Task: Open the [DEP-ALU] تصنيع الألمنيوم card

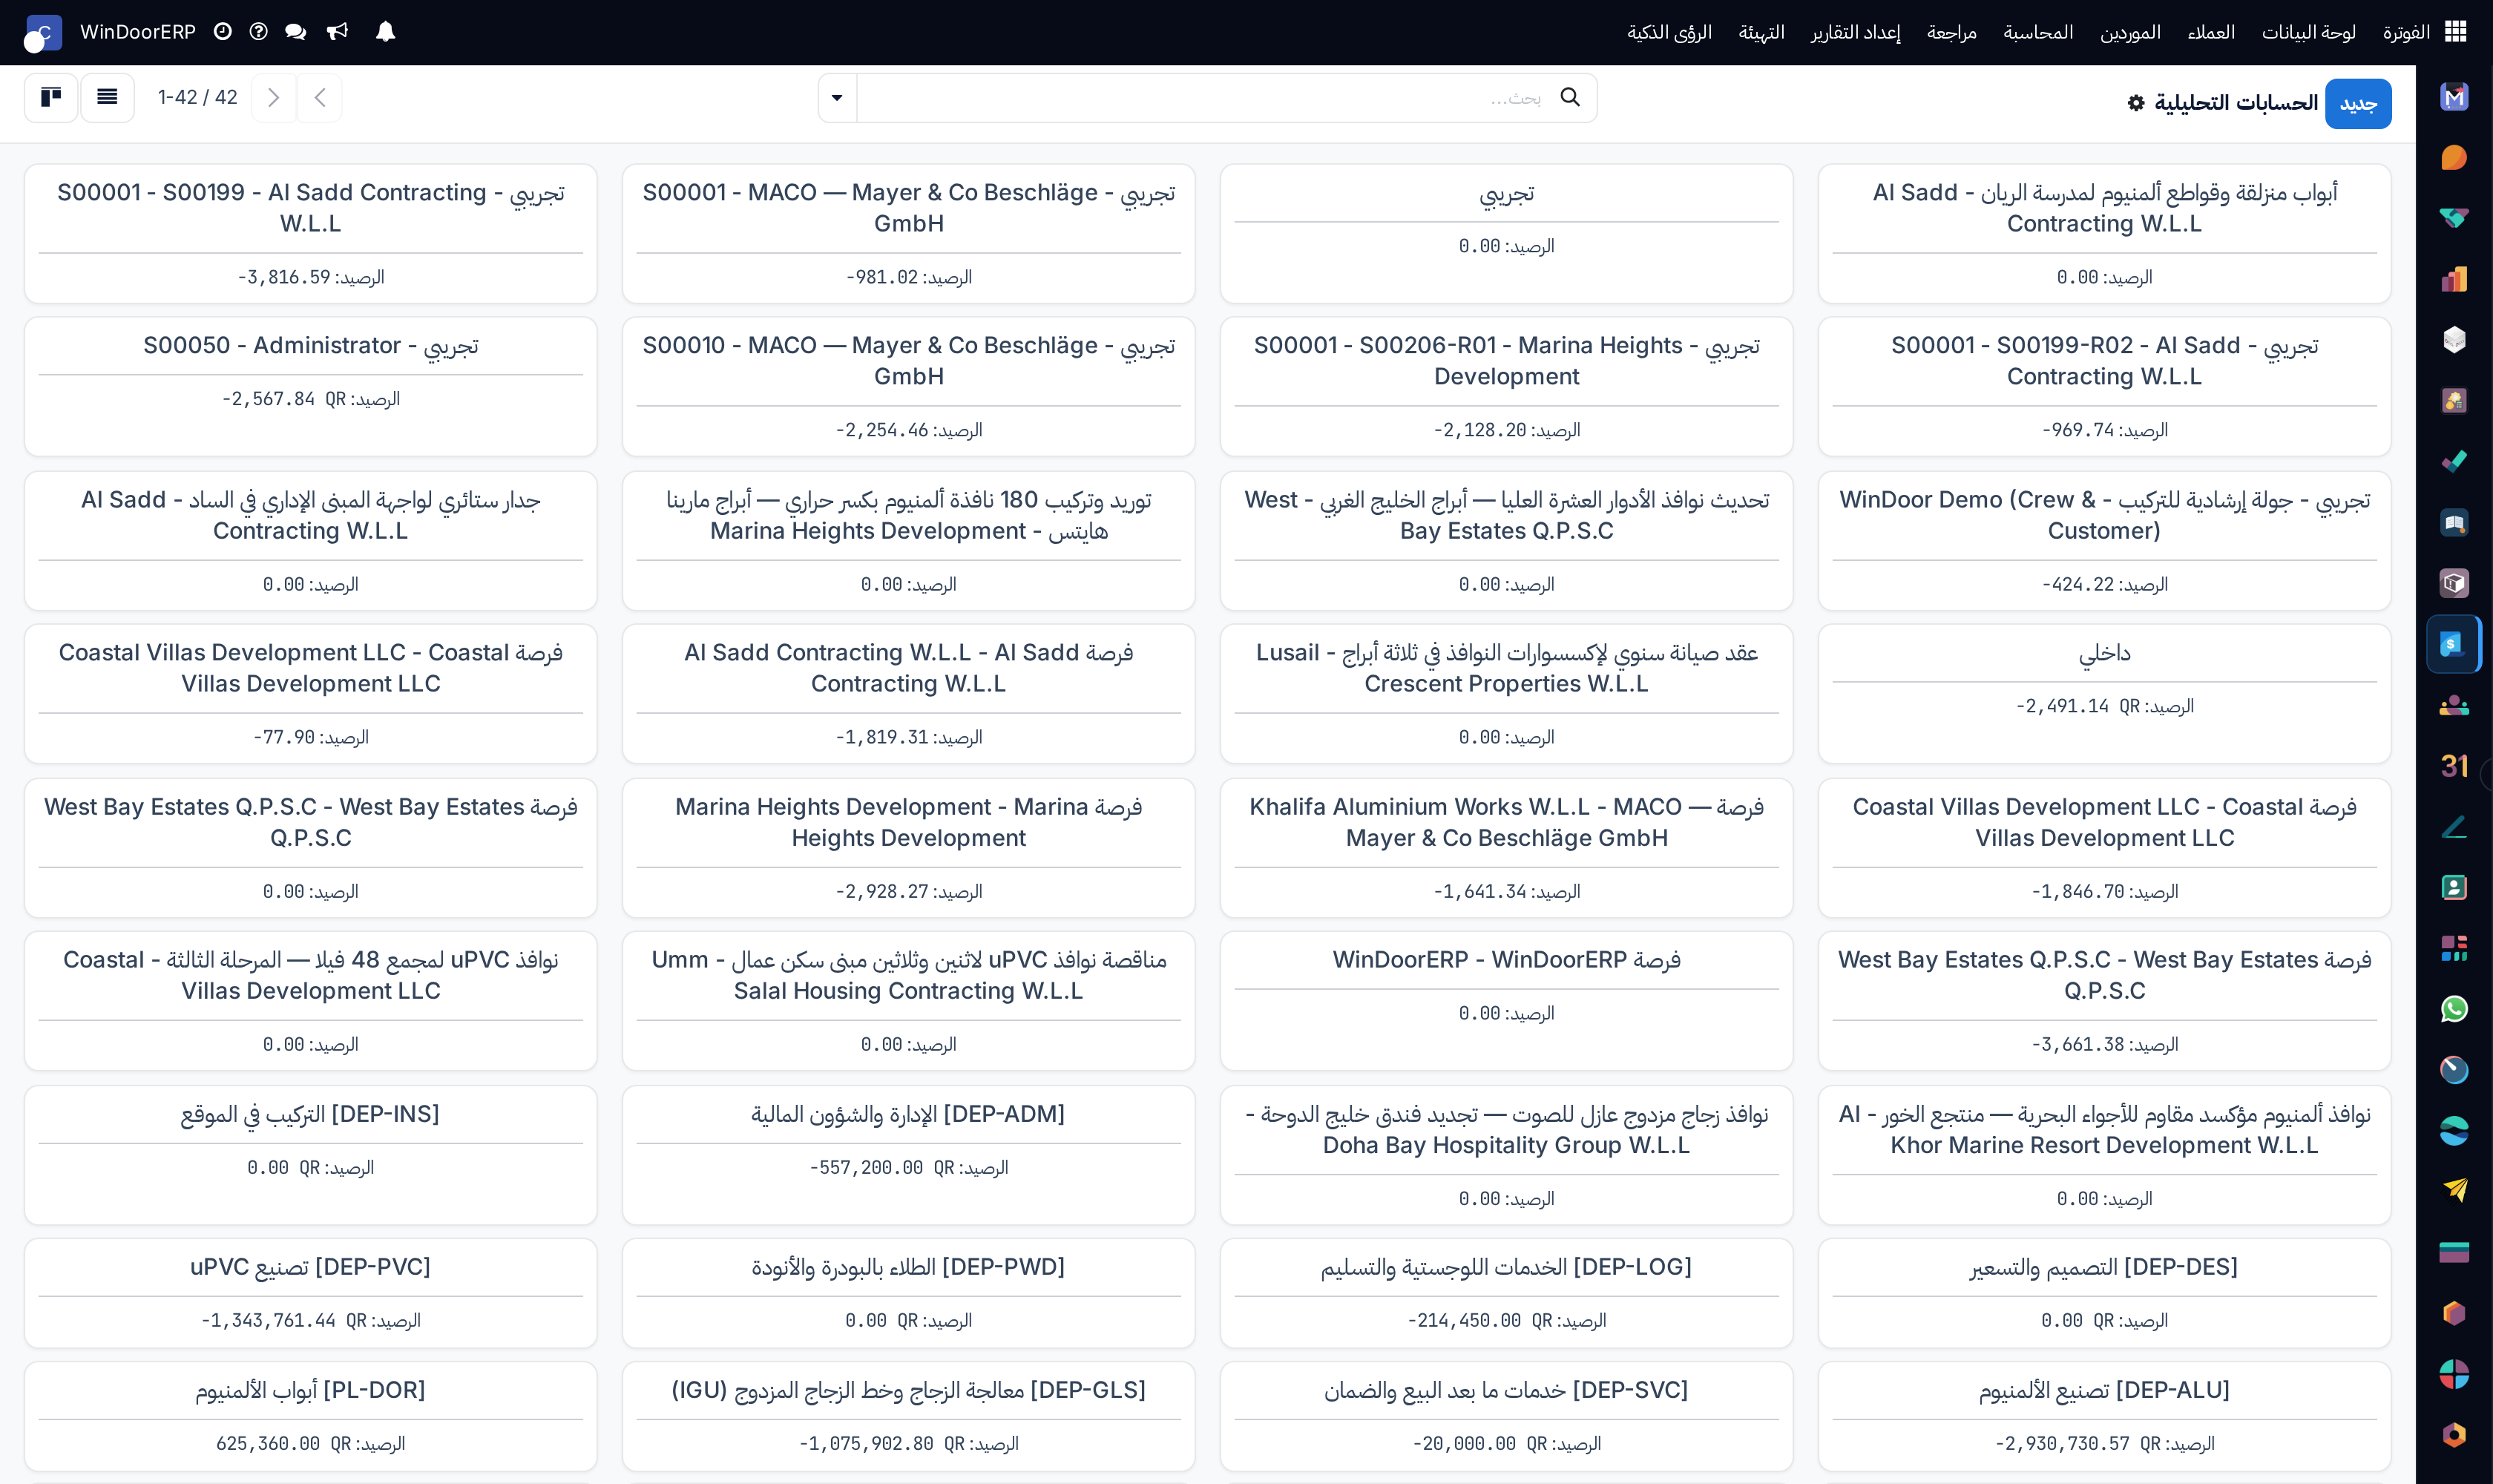Action: click(2104, 1416)
